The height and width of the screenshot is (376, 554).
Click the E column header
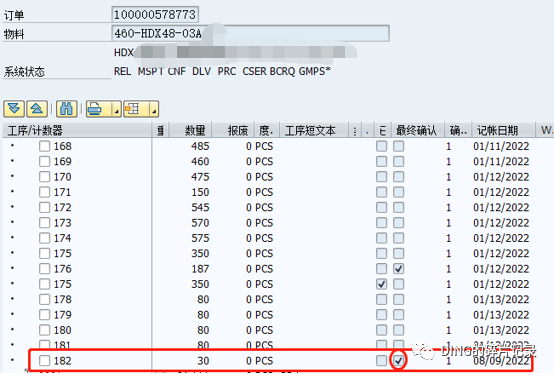pyautogui.click(x=382, y=130)
